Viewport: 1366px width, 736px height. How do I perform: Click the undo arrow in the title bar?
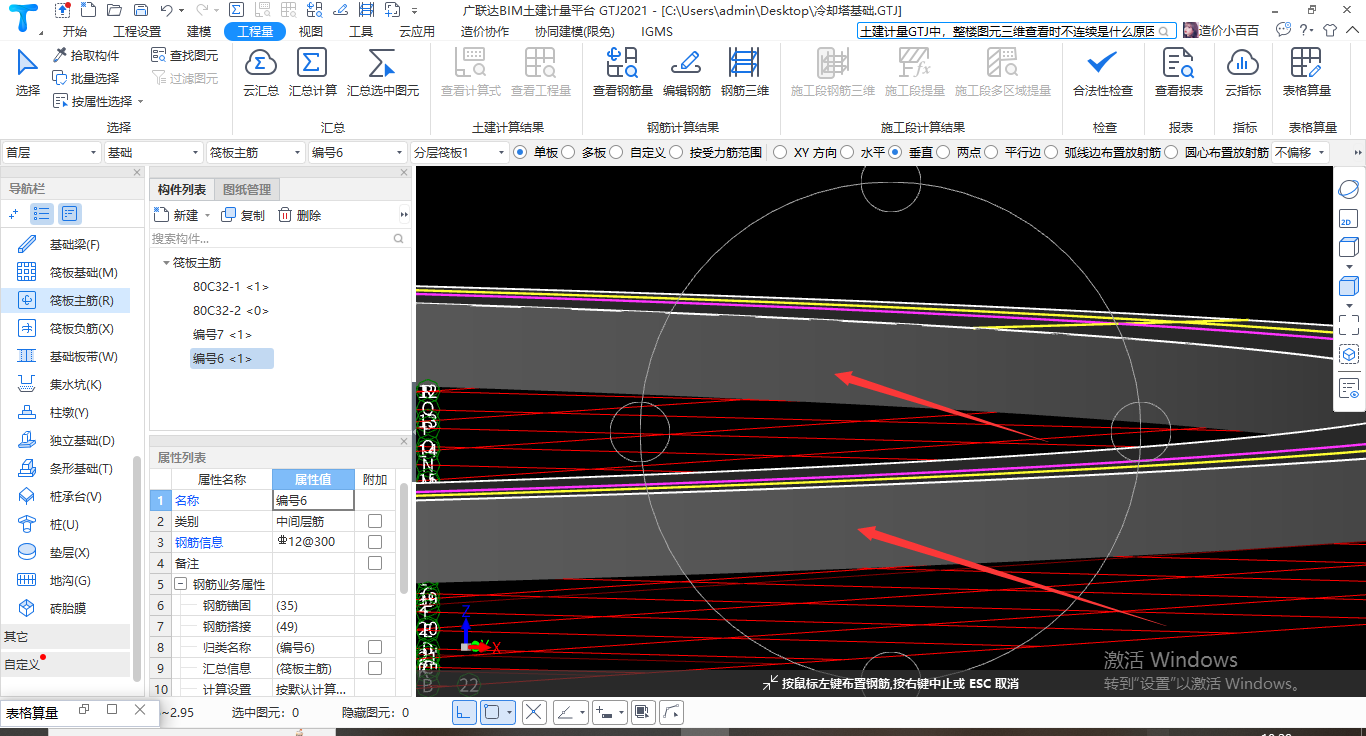coord(166,10)
